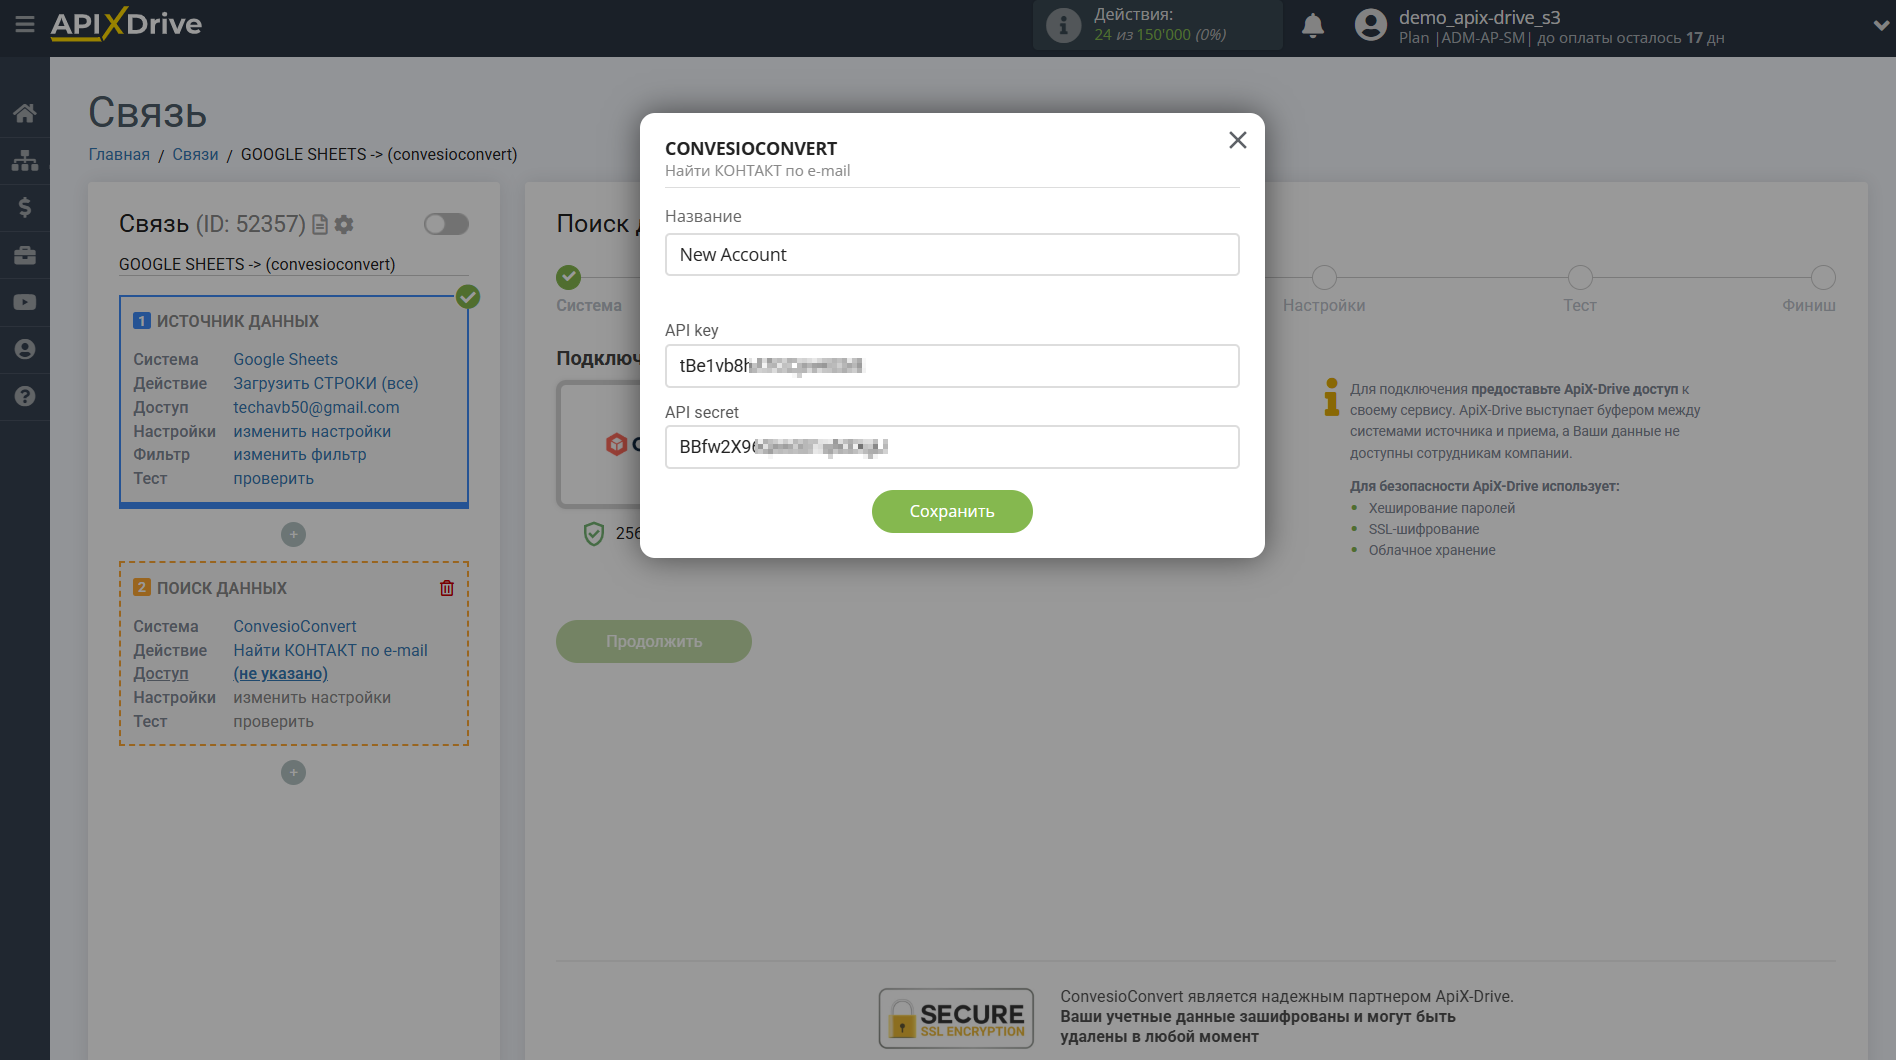Open the video tutorials icon
The image size is (1896, 1060).
click(x=25, y=302)
